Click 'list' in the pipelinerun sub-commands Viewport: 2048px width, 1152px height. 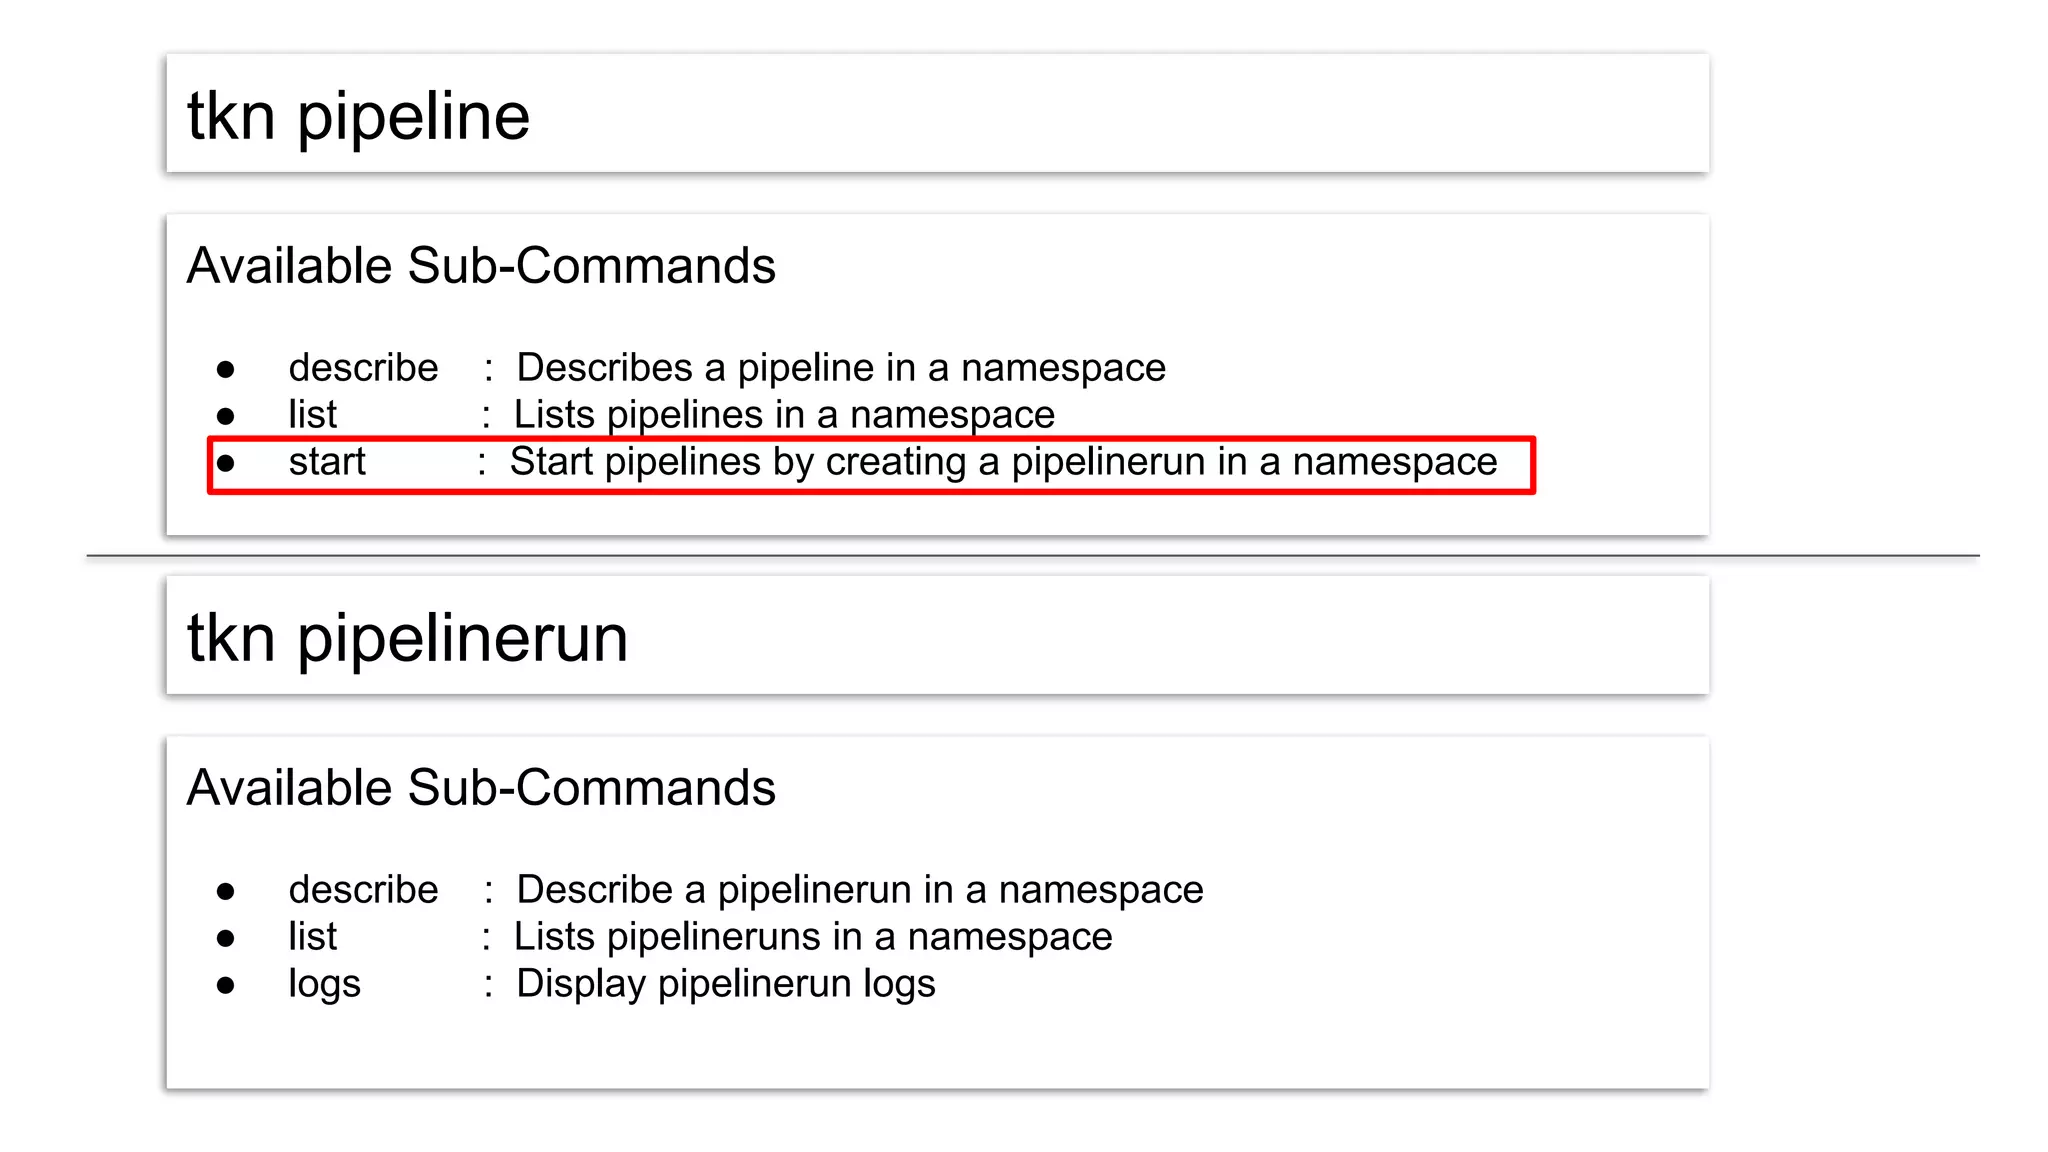coord(312,937)
